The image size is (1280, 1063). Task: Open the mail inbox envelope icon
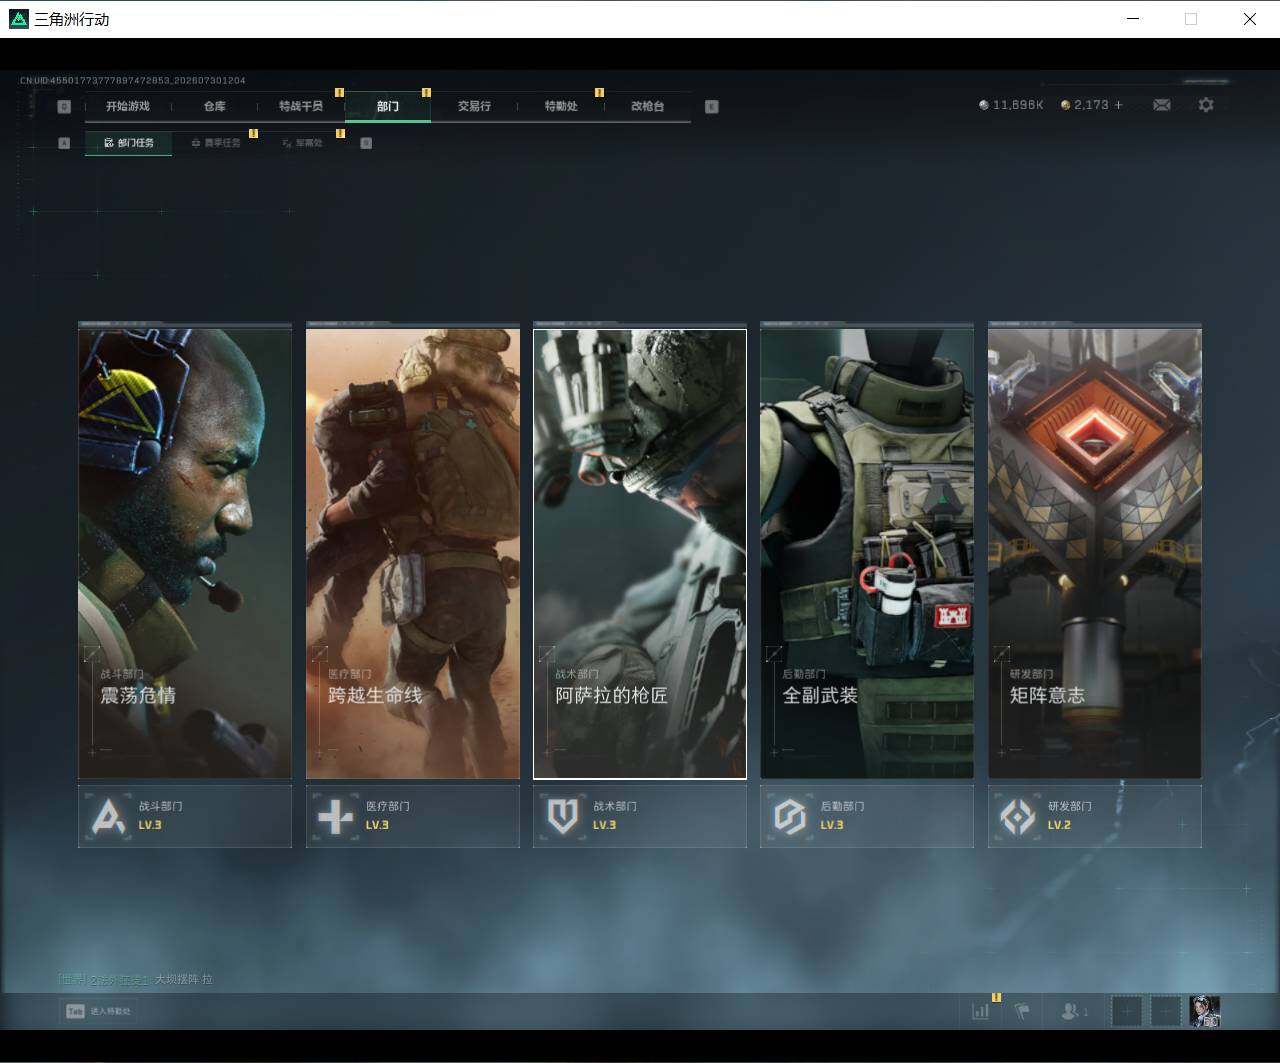coord(1161,105)
